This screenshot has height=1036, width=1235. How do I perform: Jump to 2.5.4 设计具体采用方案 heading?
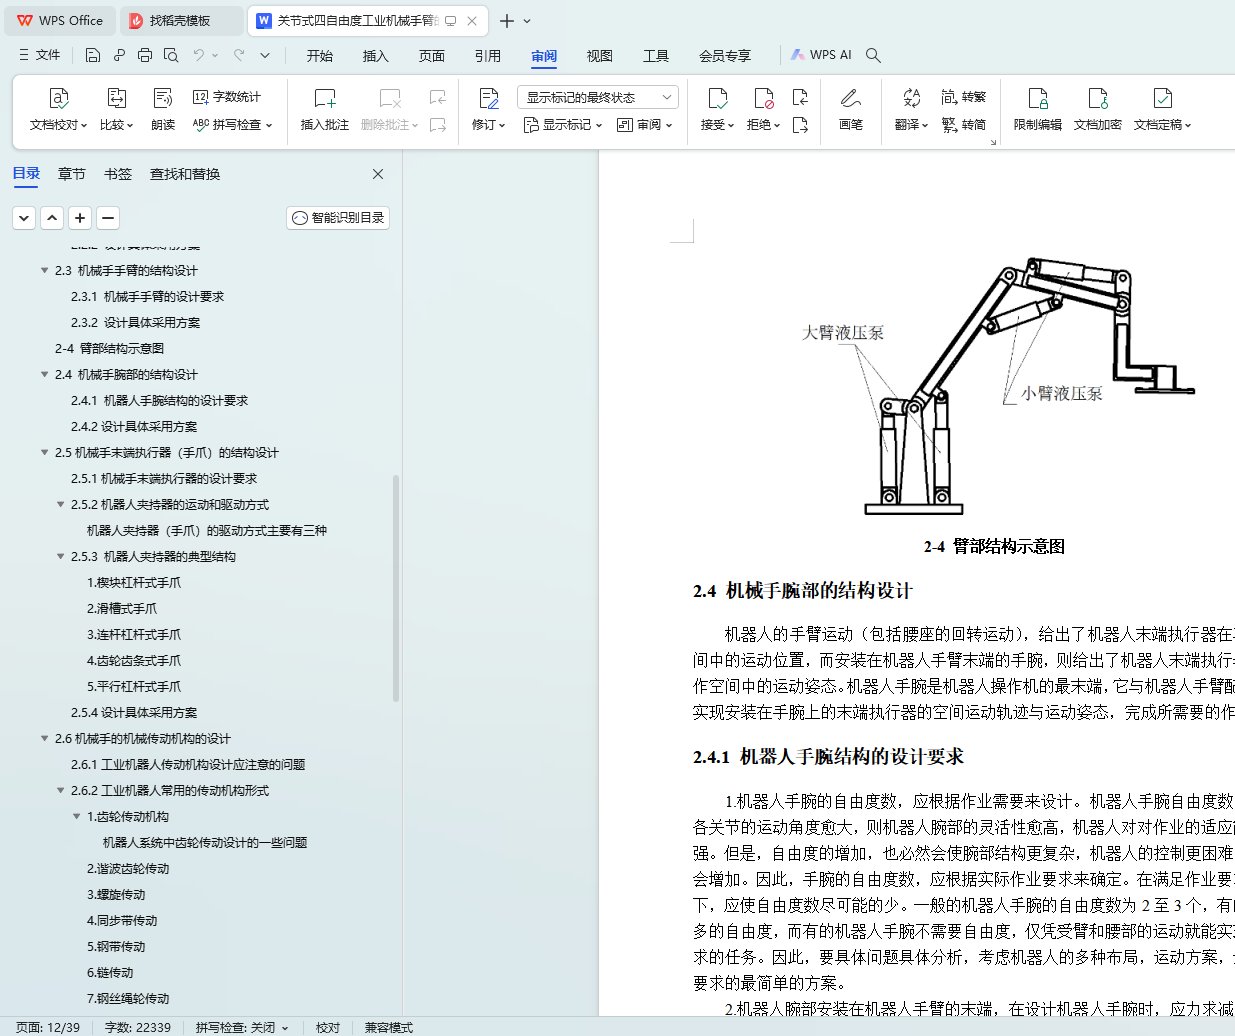click(x=134, y=713)
